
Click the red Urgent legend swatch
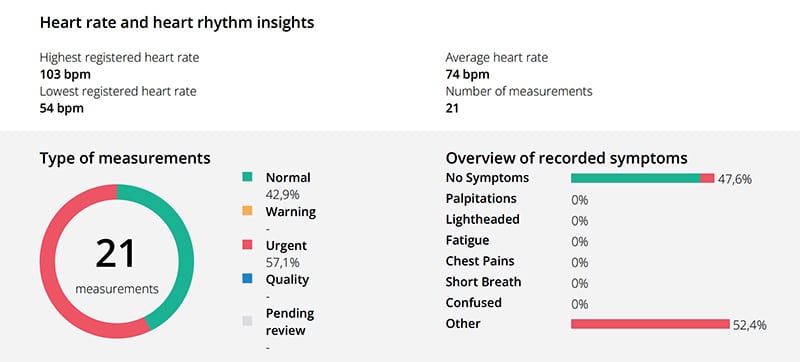247,245
